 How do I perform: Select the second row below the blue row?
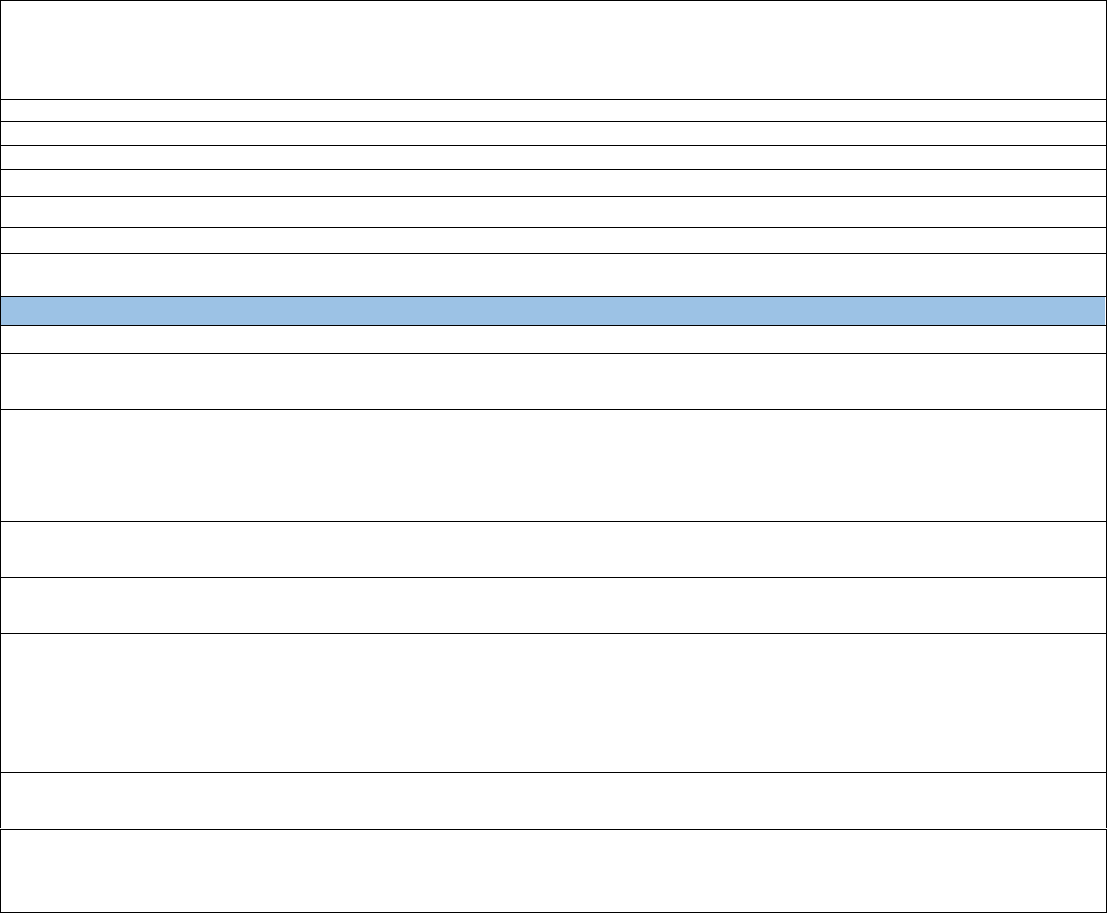[553, 381]
